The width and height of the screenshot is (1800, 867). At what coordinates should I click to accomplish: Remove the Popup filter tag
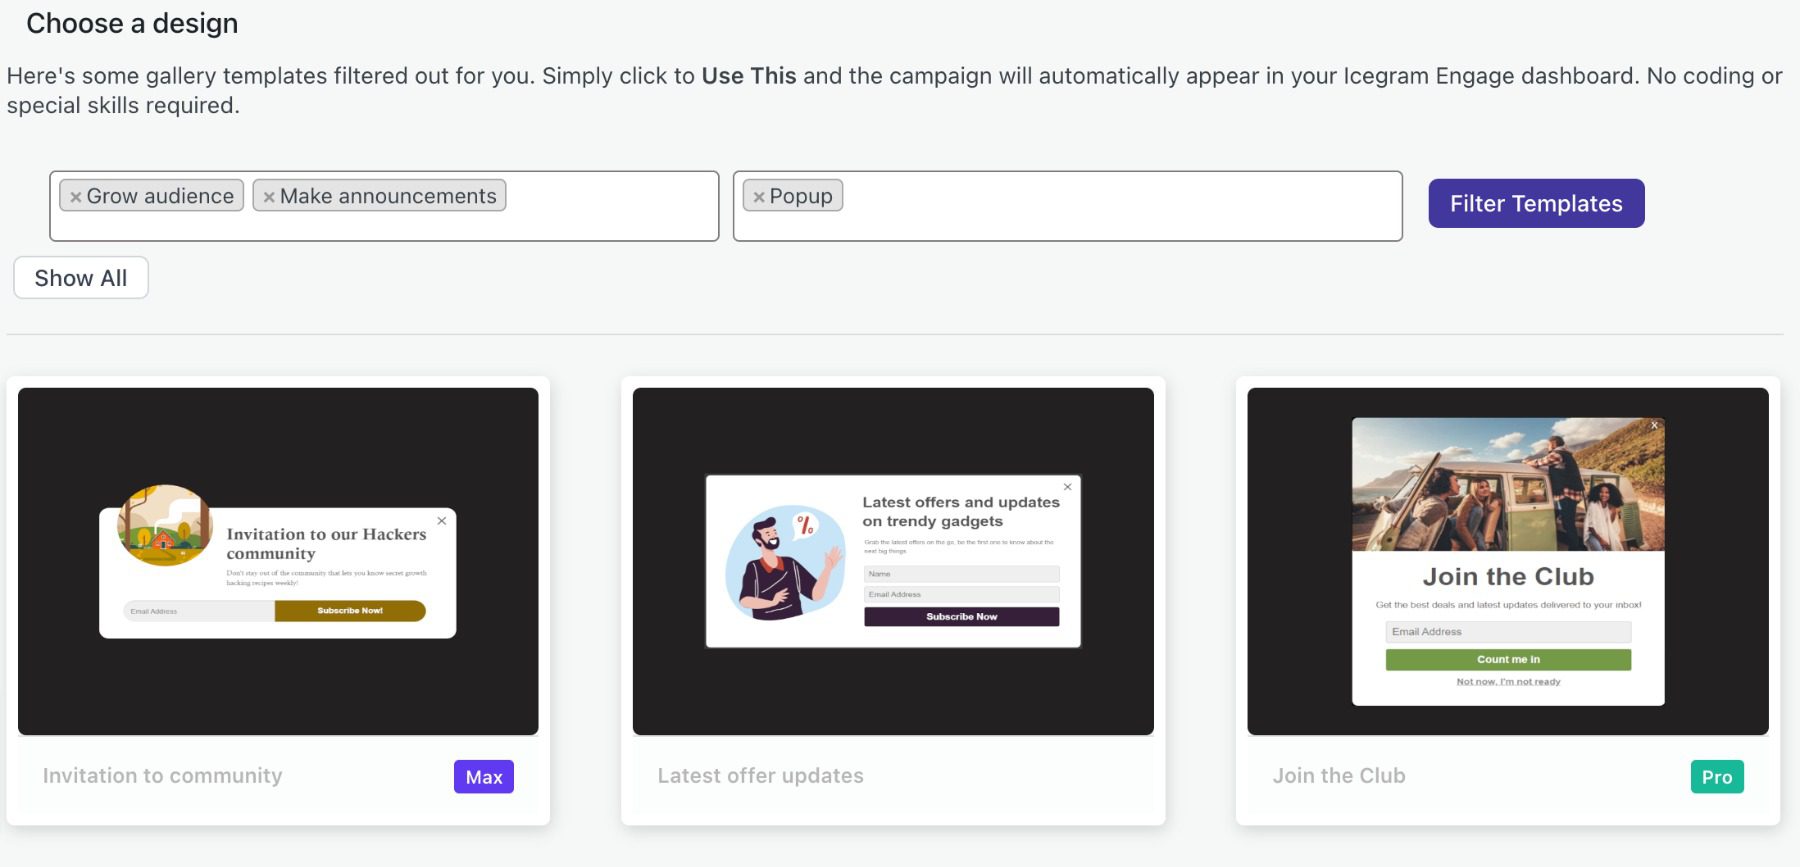pos(760,196)
